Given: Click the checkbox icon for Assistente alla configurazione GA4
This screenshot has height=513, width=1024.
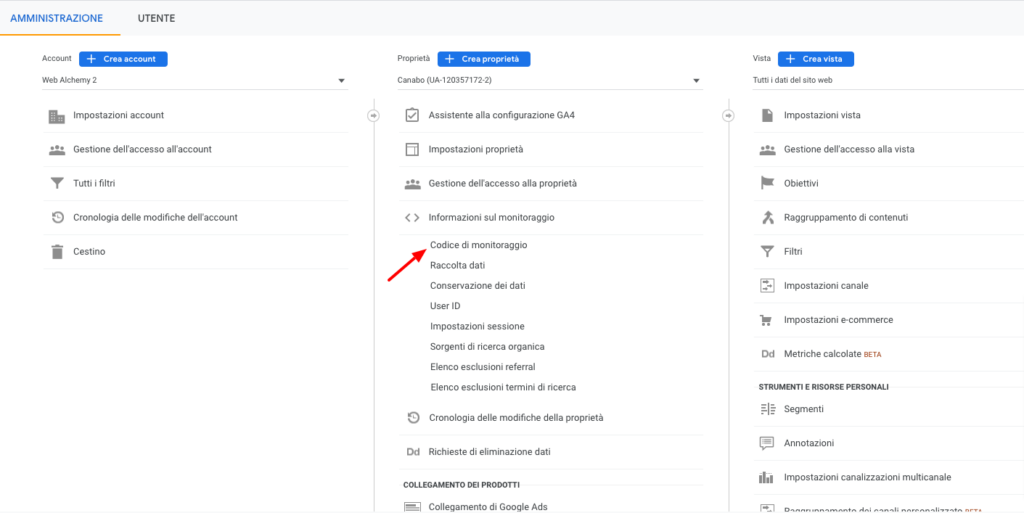Looking at the screenshot, I should (x=412, y=116).
